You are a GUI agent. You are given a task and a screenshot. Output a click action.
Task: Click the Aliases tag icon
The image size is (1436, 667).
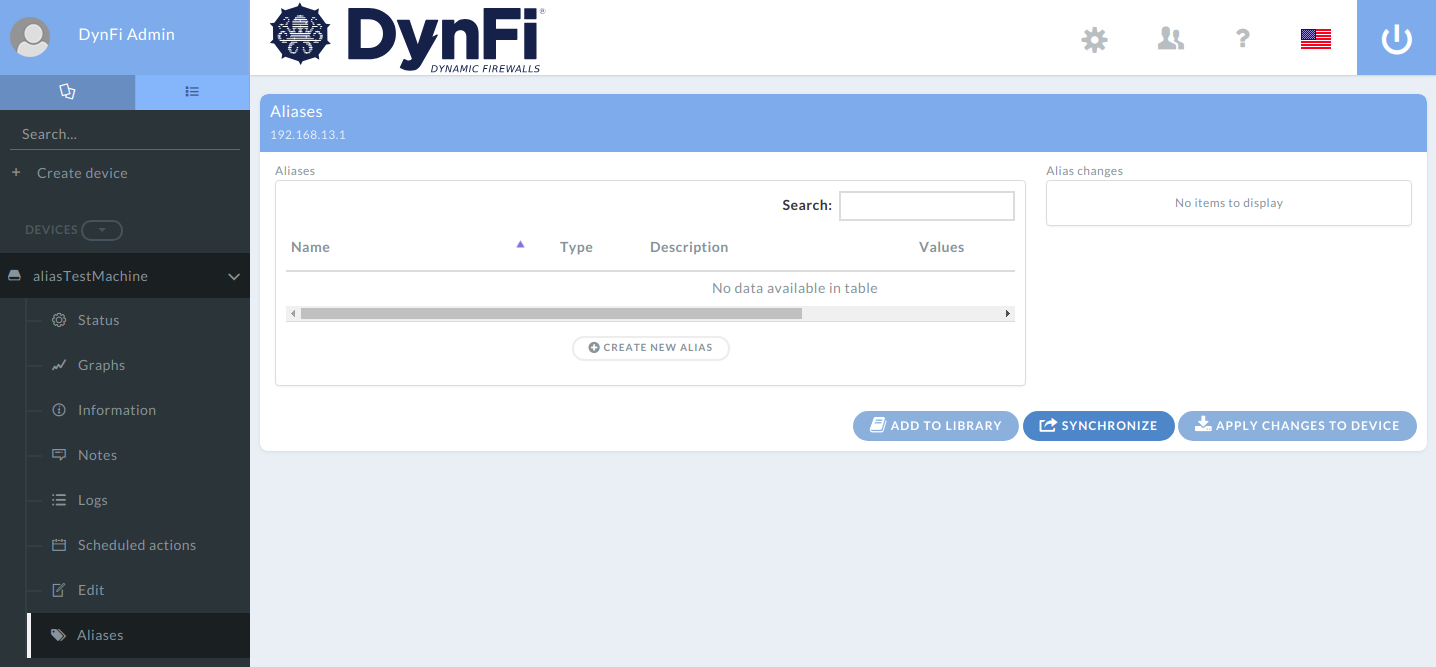click(x=58, y=635)
